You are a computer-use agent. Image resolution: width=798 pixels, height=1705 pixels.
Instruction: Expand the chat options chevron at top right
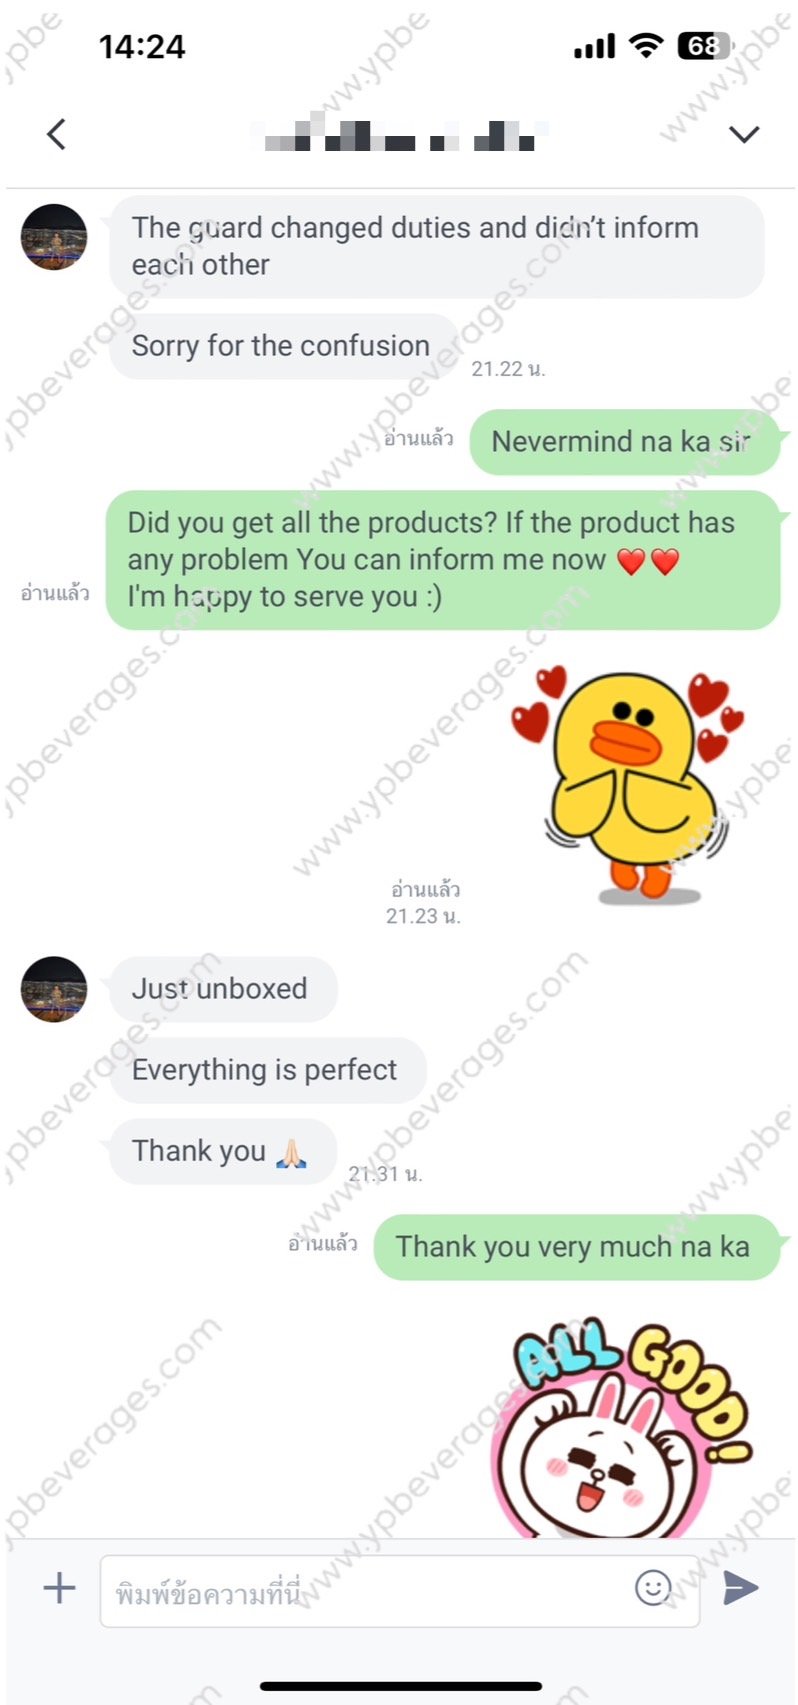coord(744,134)
